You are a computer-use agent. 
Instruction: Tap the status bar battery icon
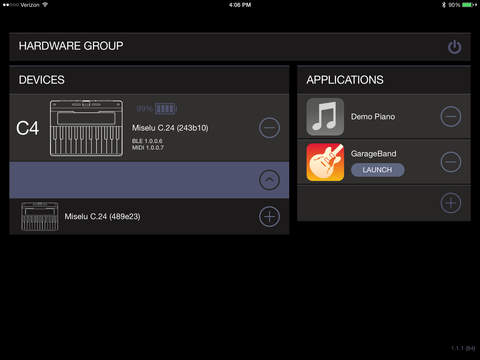(469, 5)
